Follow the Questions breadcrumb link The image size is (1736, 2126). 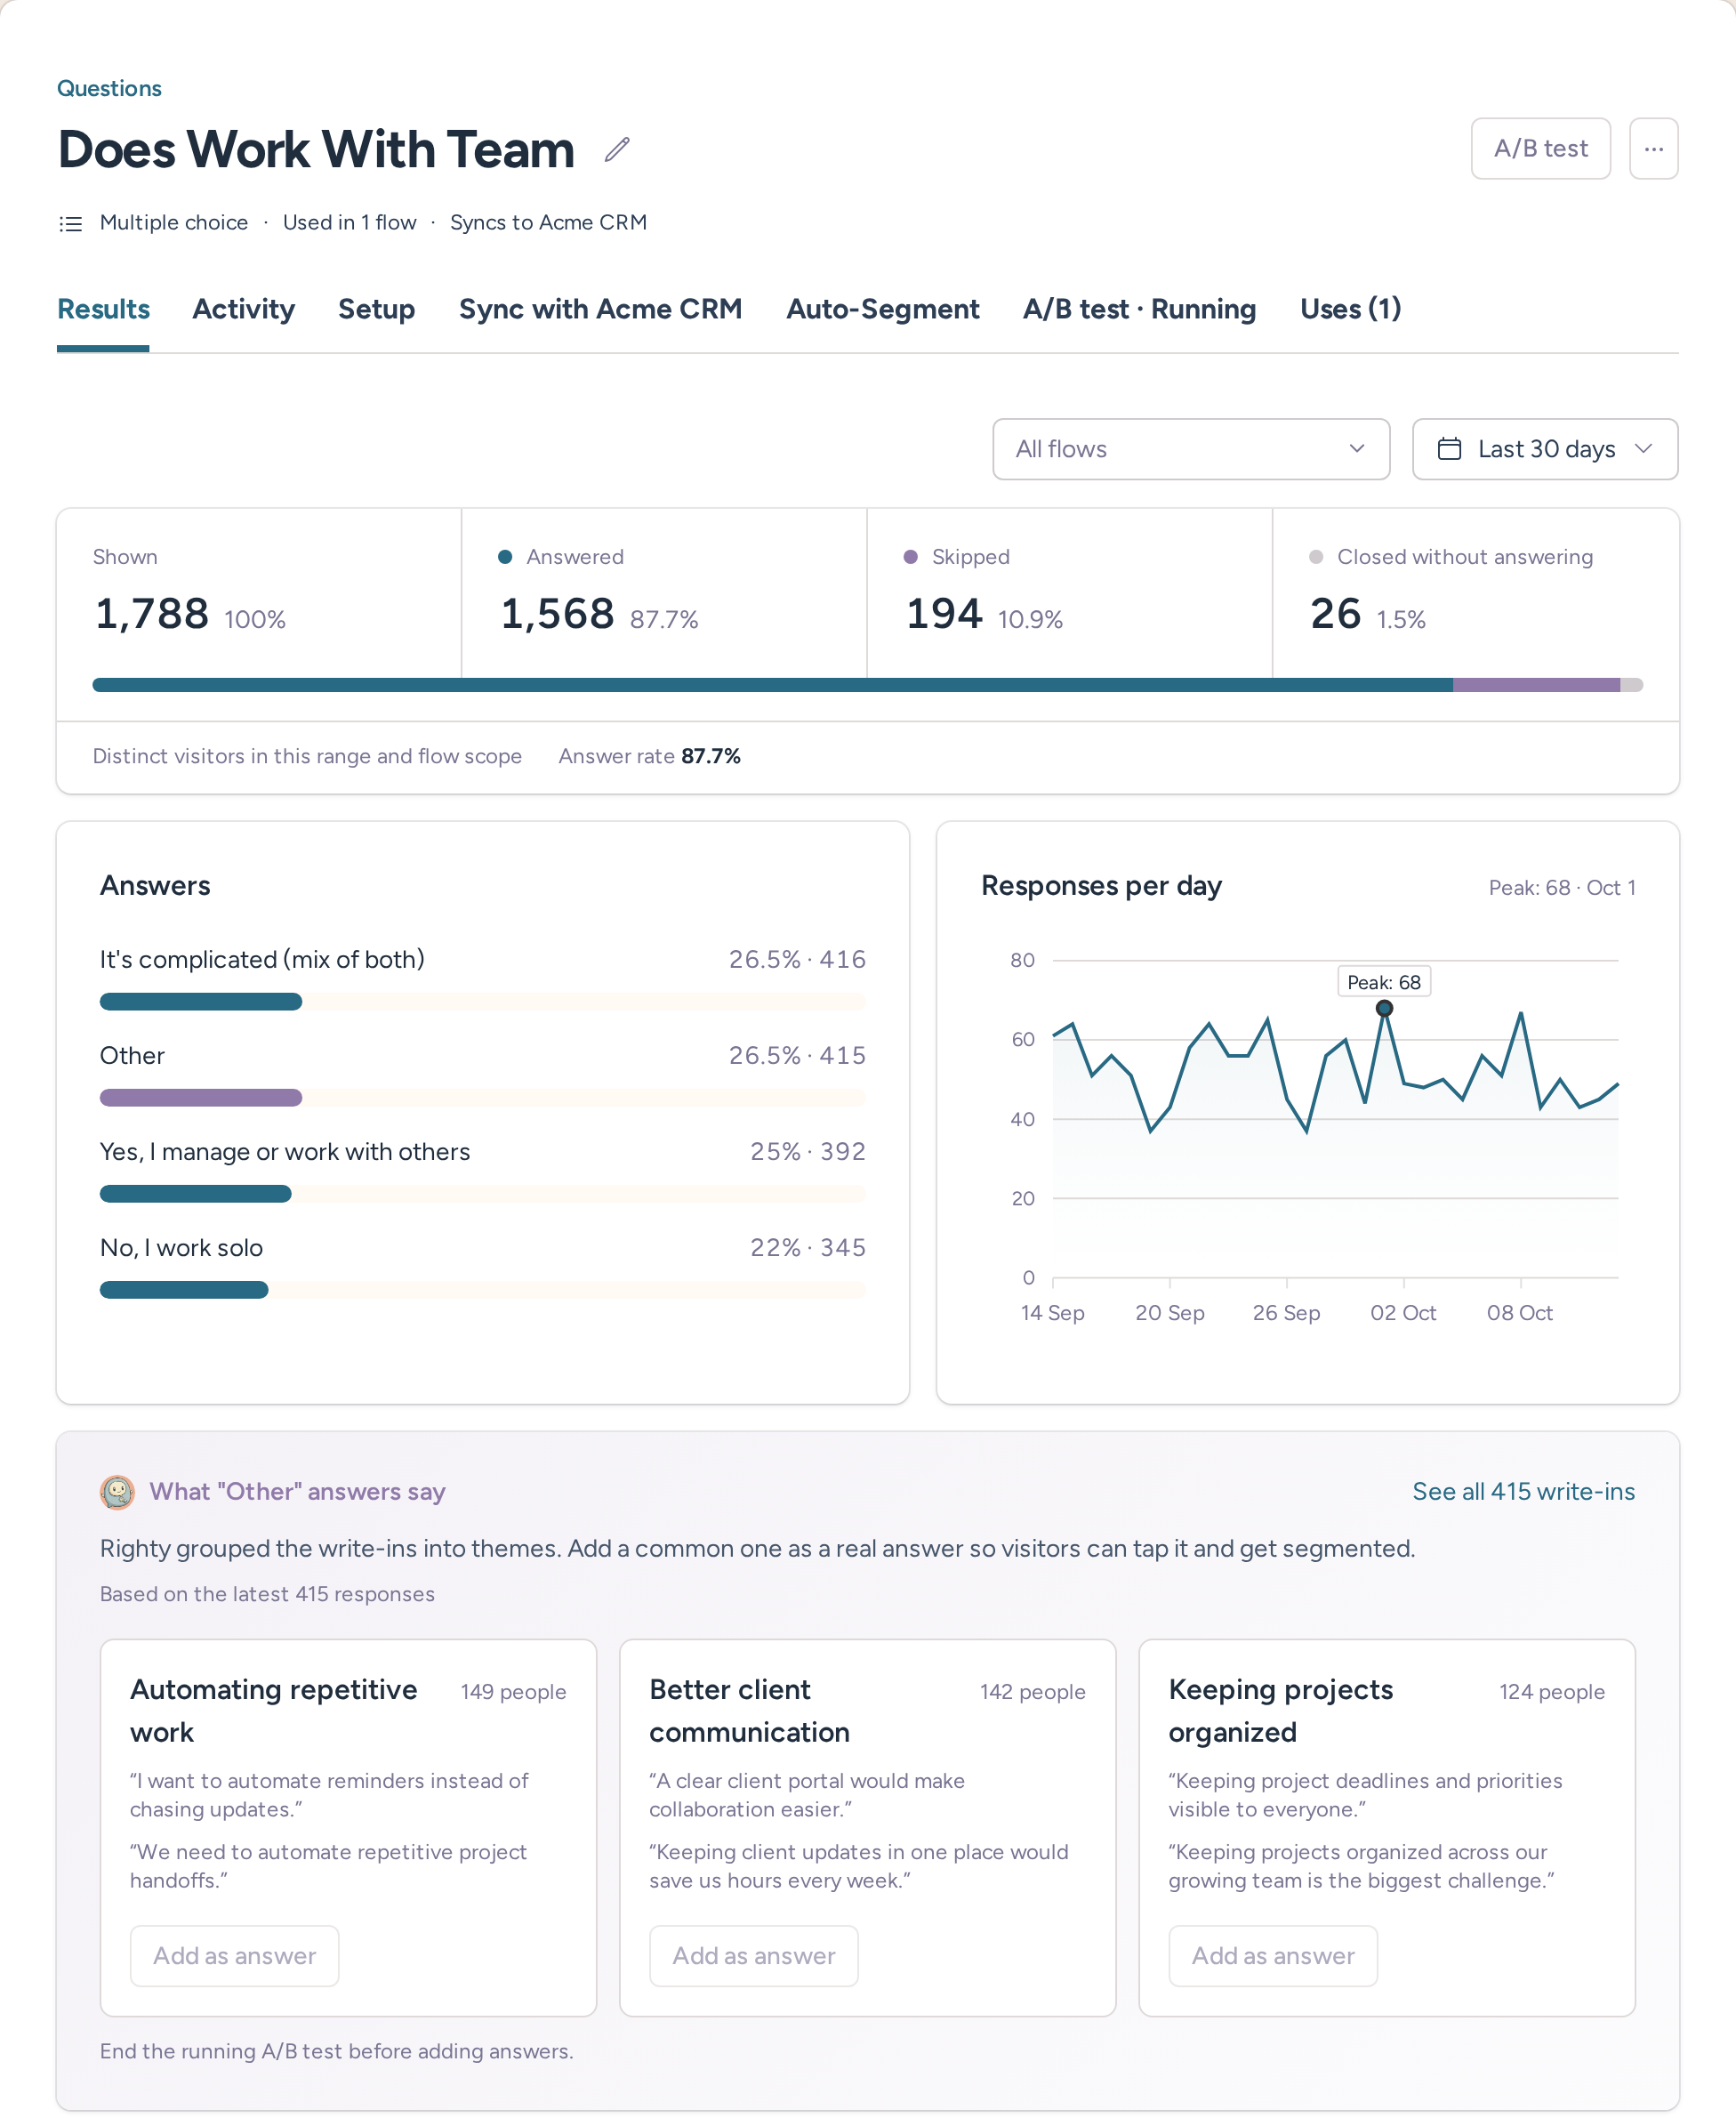109,88
